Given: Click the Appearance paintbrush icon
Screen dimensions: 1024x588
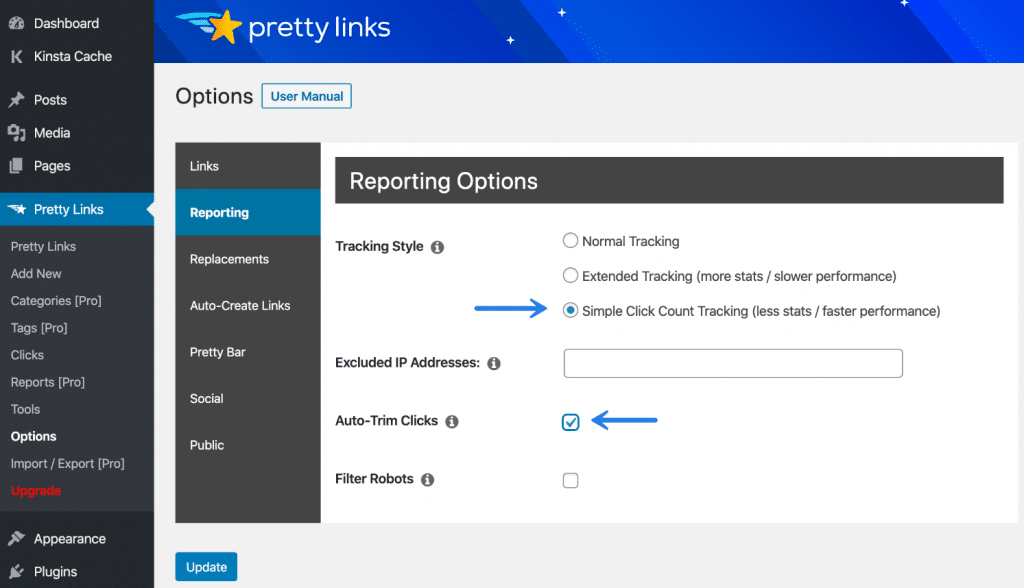Looking at the screenshot, I should pyautogui.click(x=16, y=538).
